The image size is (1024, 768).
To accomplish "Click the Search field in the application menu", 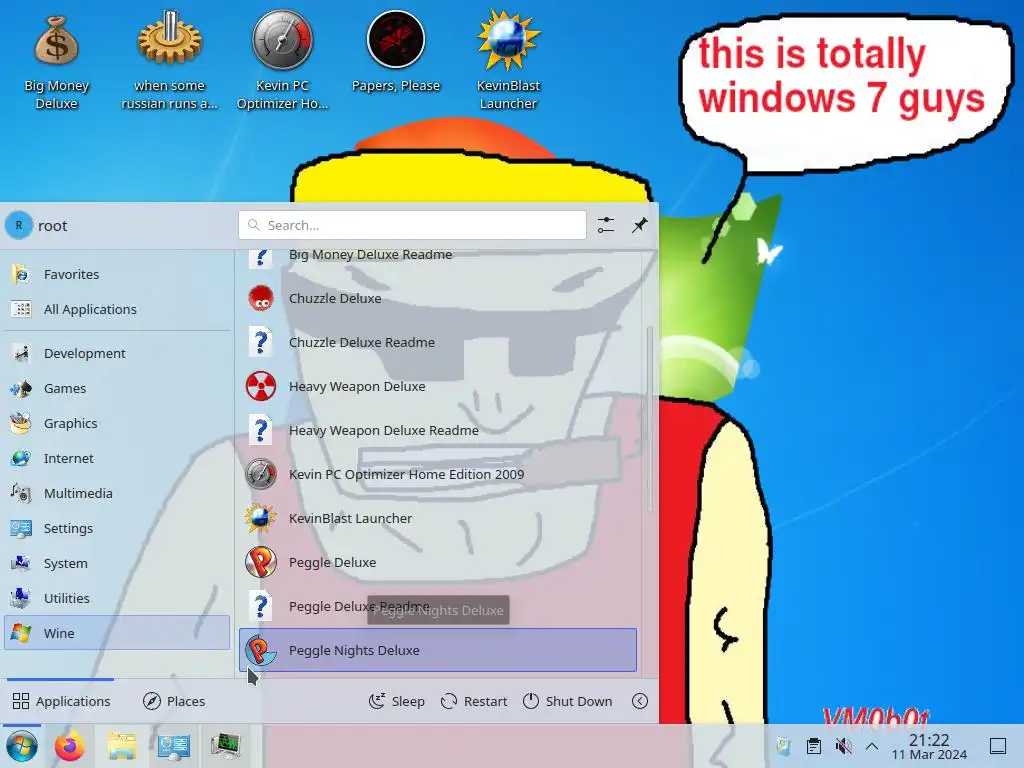I will click(x=412, y=225).
